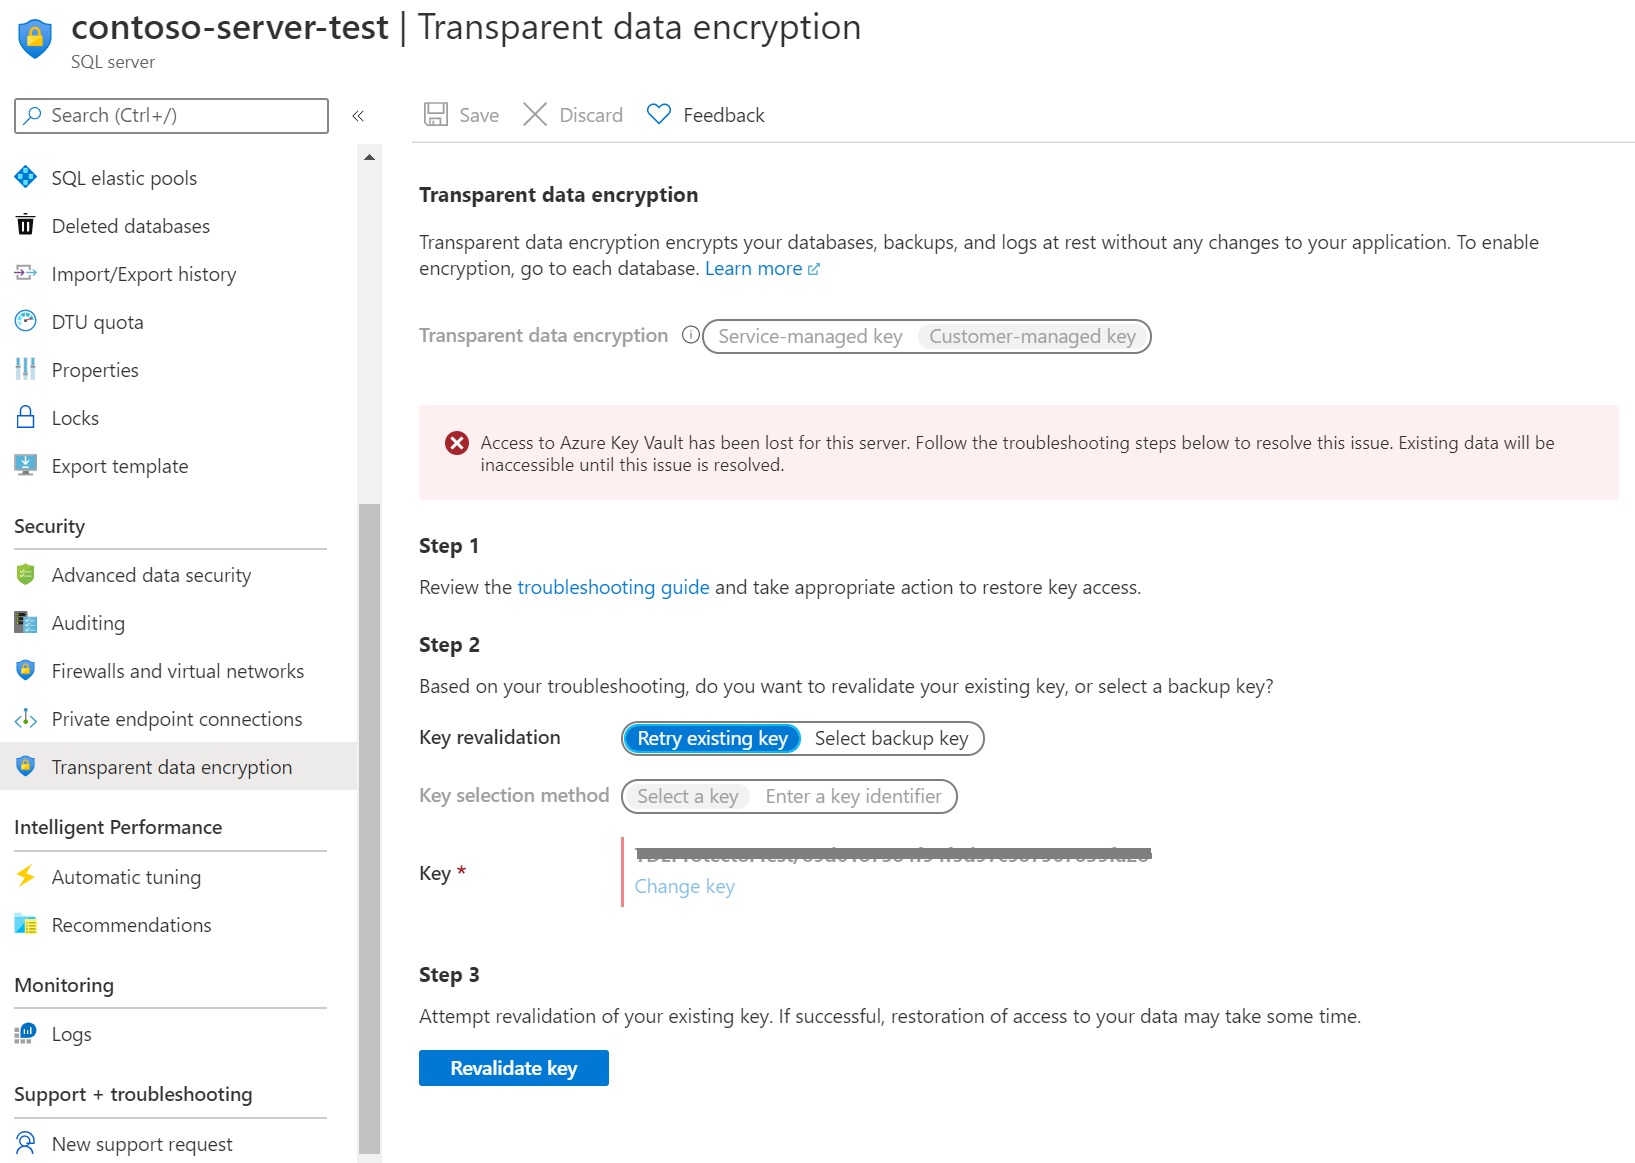Open the troubleshooting guide link
1635x1163 pixels.
click(x=613, y=587)
